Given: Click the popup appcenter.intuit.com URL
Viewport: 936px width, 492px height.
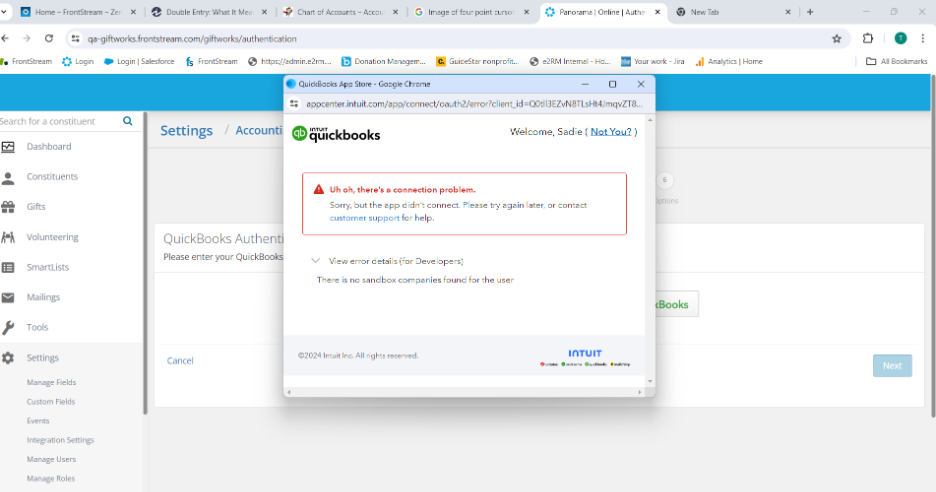Looking at the screenshot, I should click(474, 103).
